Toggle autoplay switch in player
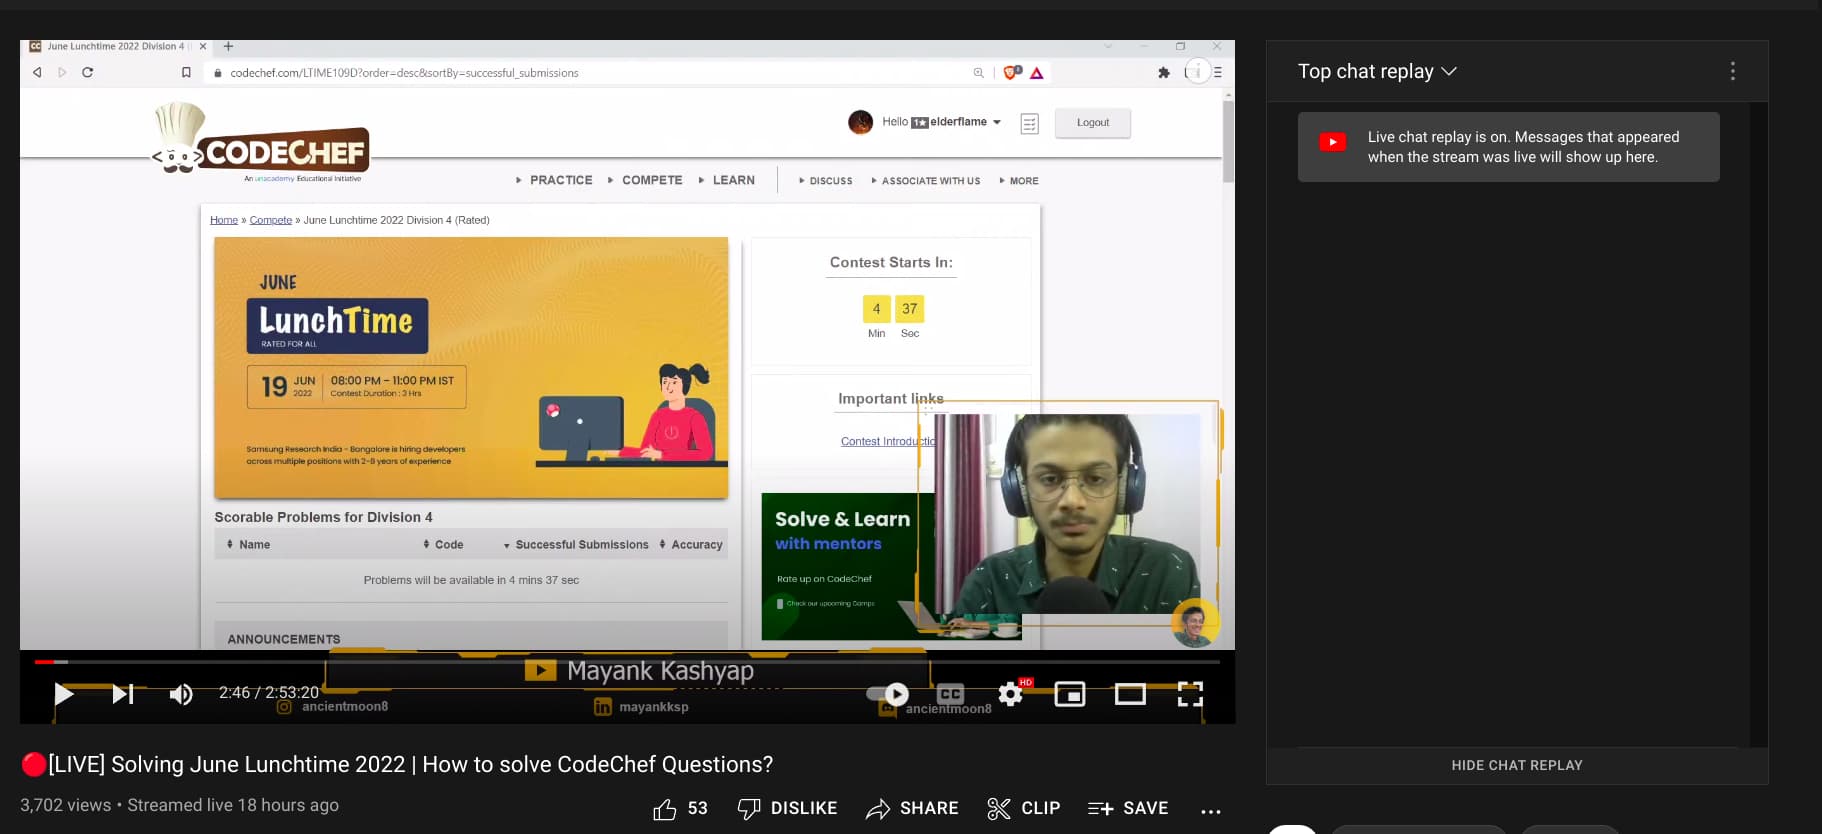1822x834 pixels. 887,694
